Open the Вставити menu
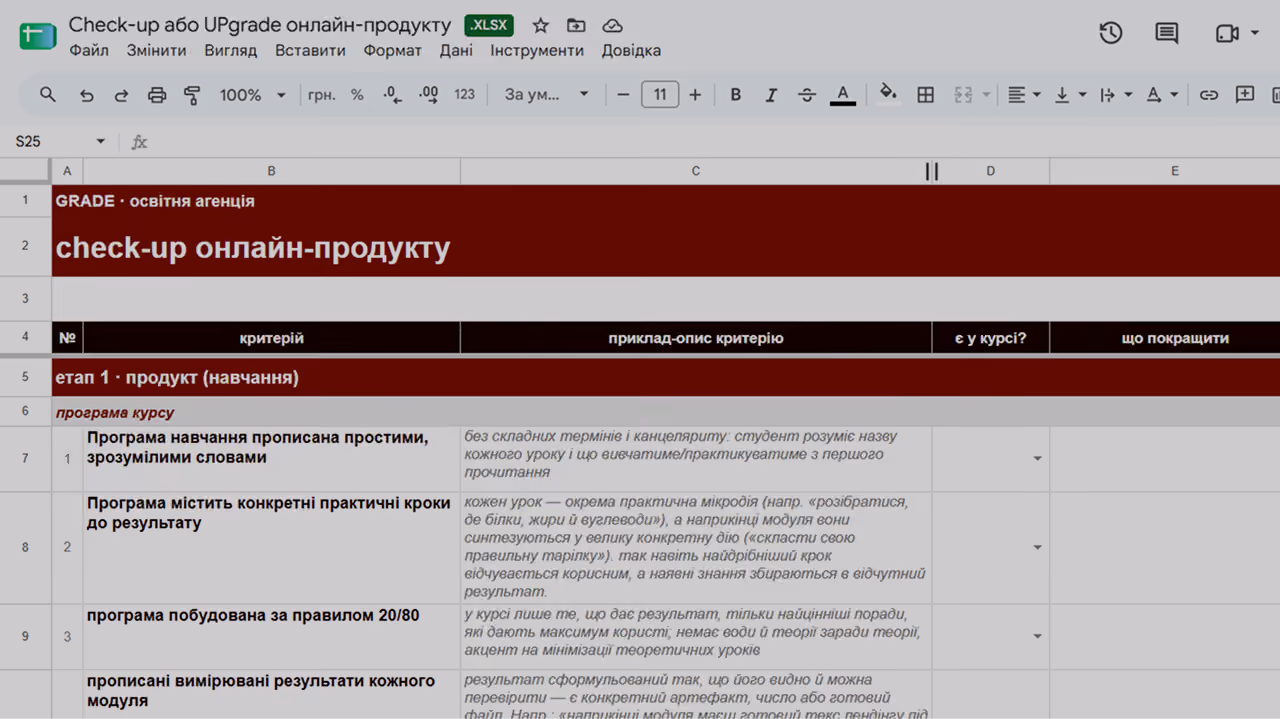 [x=310, y=50]
